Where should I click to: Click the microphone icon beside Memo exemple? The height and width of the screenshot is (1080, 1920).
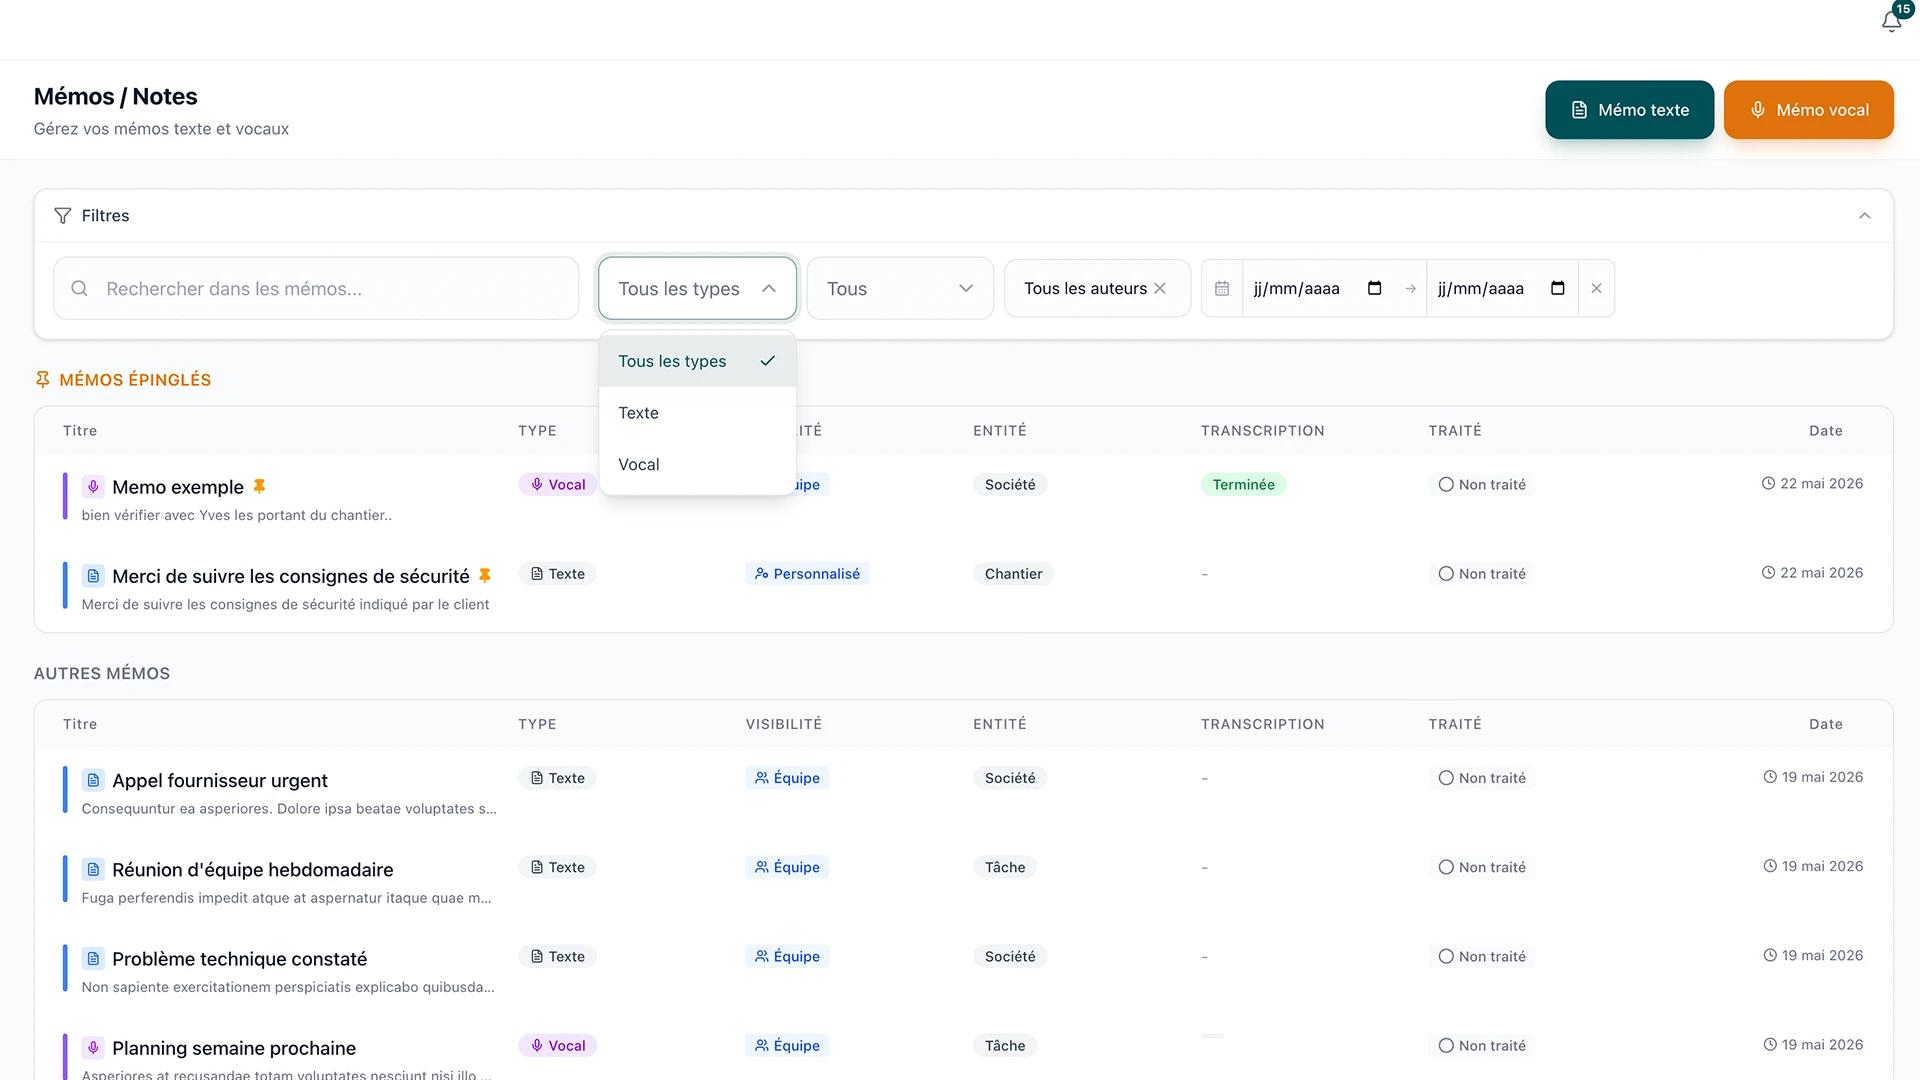pos(93,487)
